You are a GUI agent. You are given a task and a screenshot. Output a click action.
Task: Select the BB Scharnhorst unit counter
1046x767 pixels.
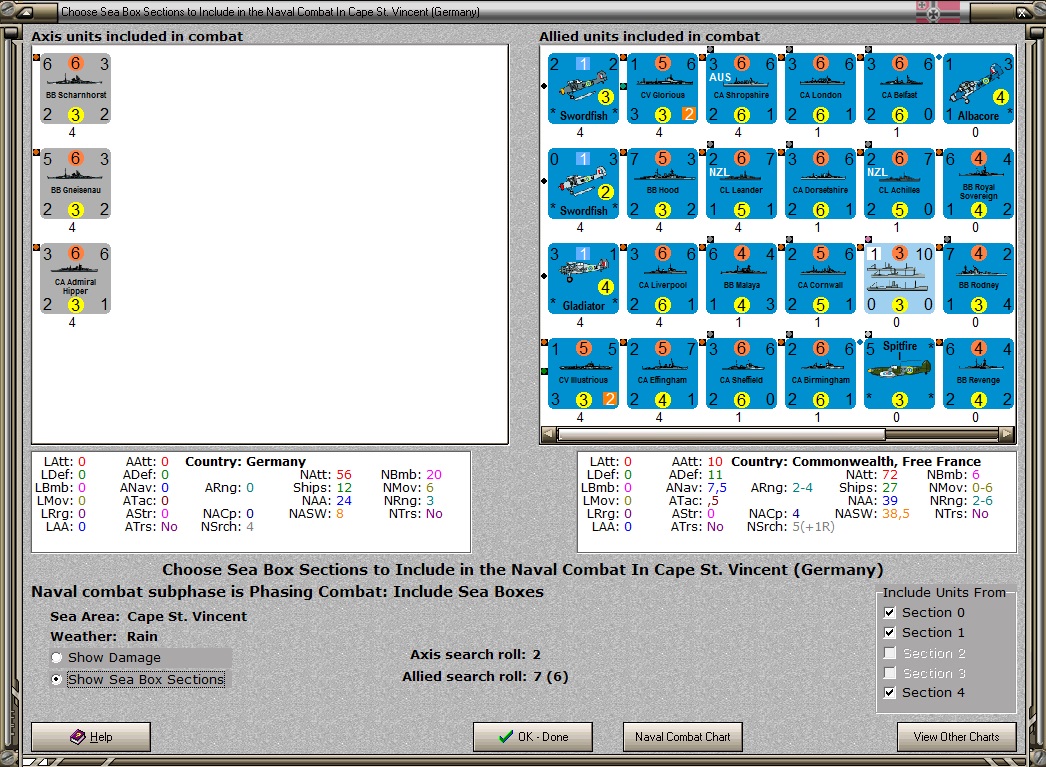[75, 89]
